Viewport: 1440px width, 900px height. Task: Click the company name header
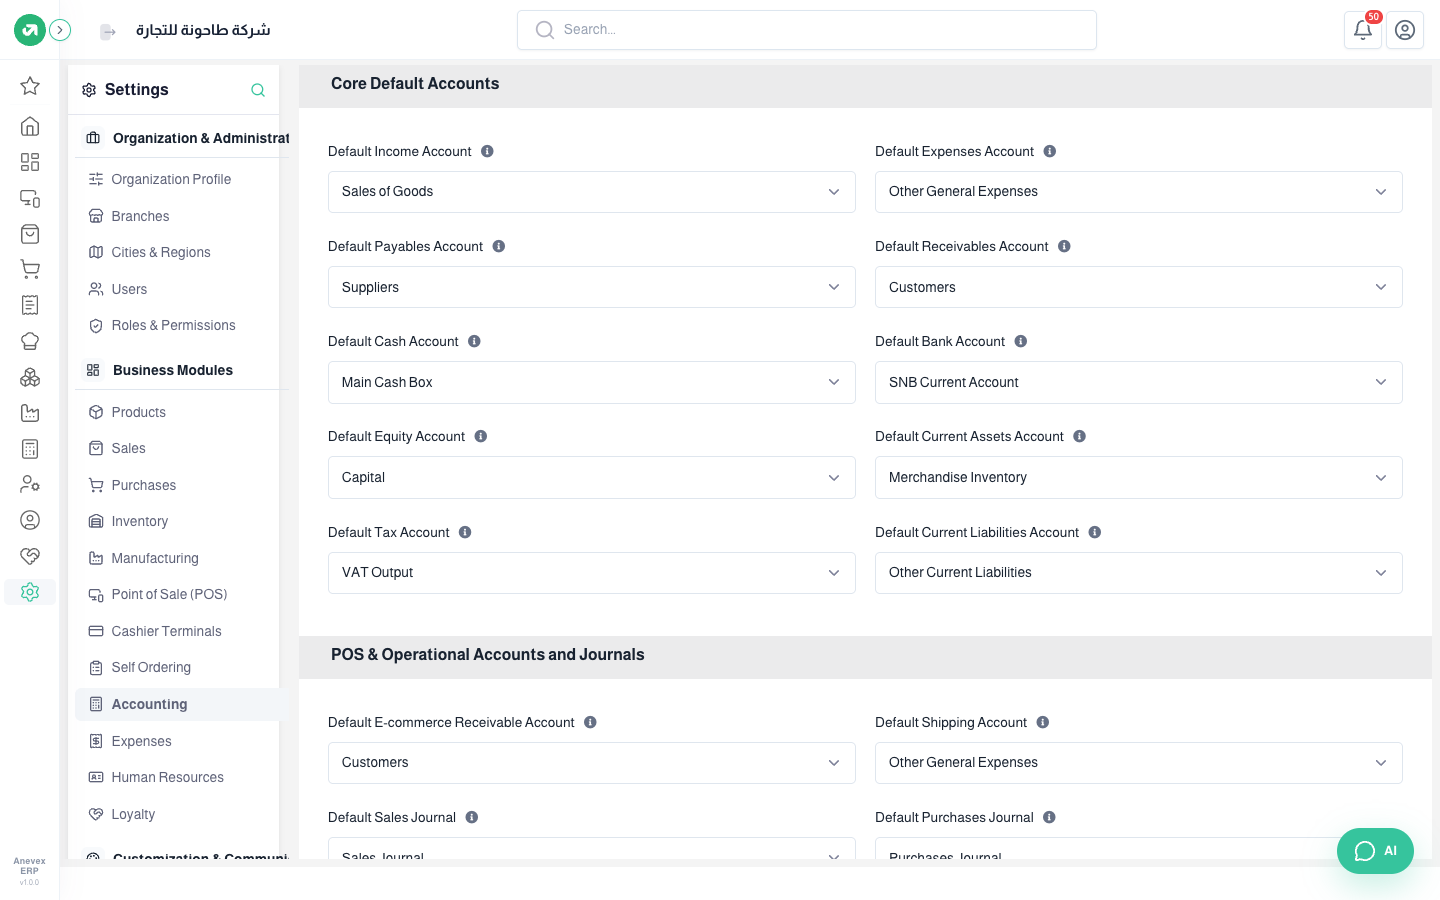(x=203, y=30)
